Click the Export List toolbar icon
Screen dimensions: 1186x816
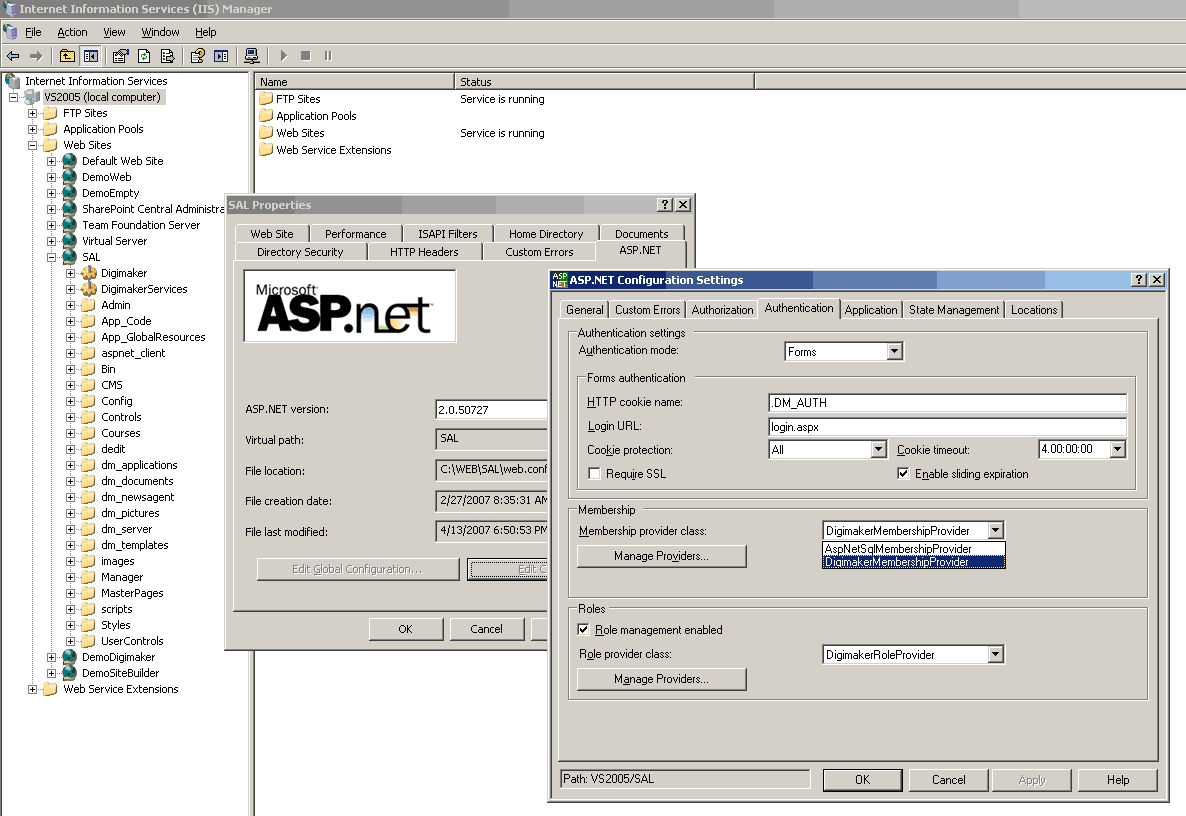167,56
